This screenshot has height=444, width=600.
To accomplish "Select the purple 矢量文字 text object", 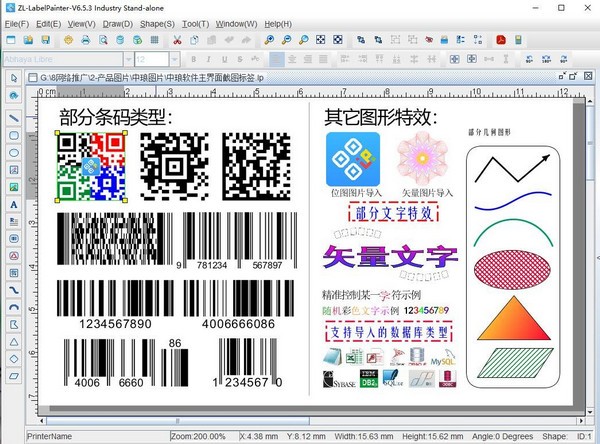I will click(x=390, y=257).
